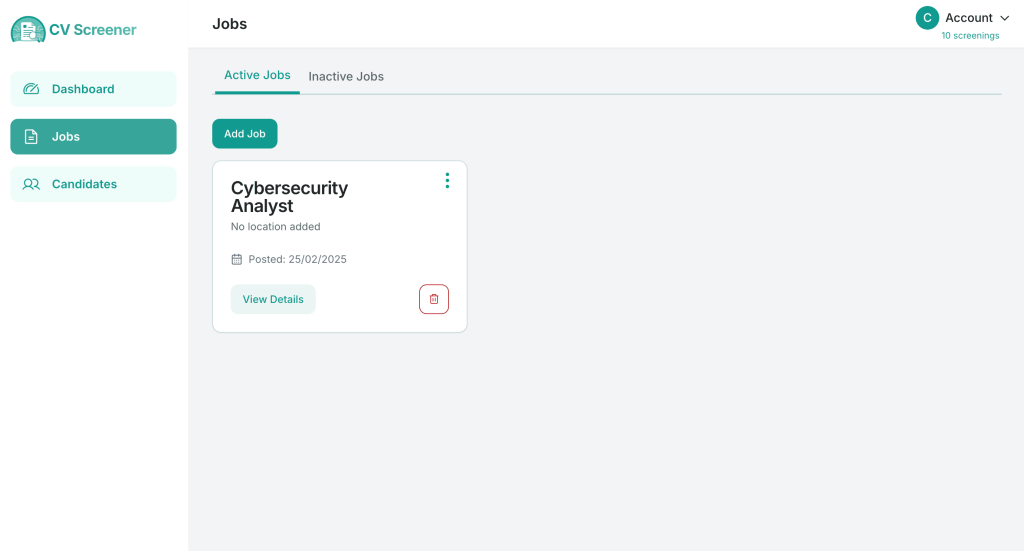Click the Account label in header
This screenshot has width=1024, height=551.
click(968, 18)
